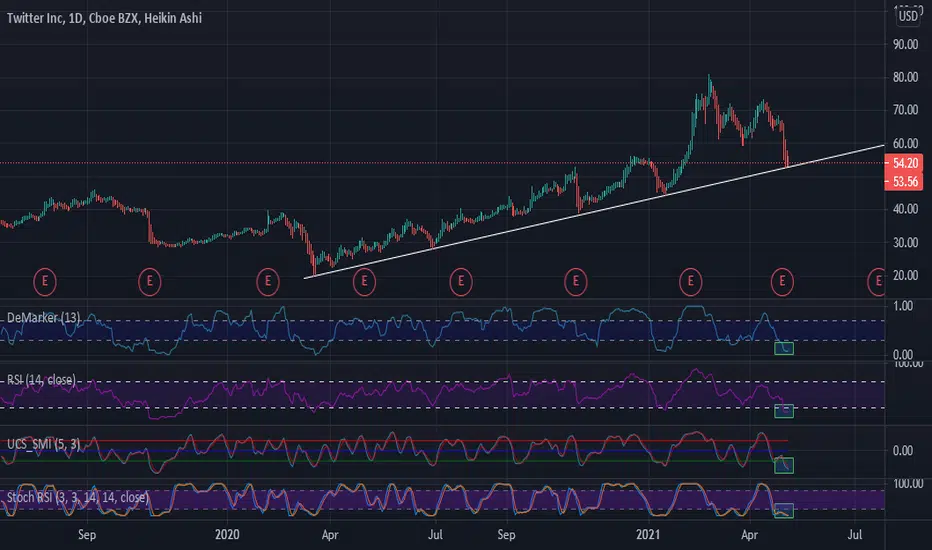The width and height of the screenshot is (932, 550).
Task: Click the 2021 time axis label
Action: (648, 535)
